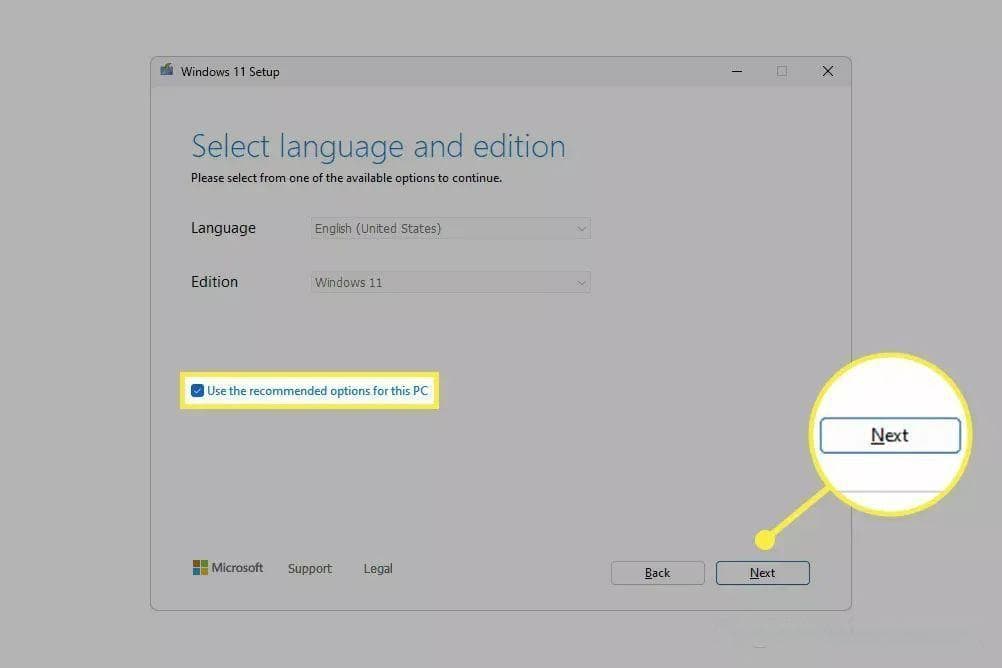Click the Next button in the dialog footer
Screen dimensions: 1002x668
(x=762, y=573)
